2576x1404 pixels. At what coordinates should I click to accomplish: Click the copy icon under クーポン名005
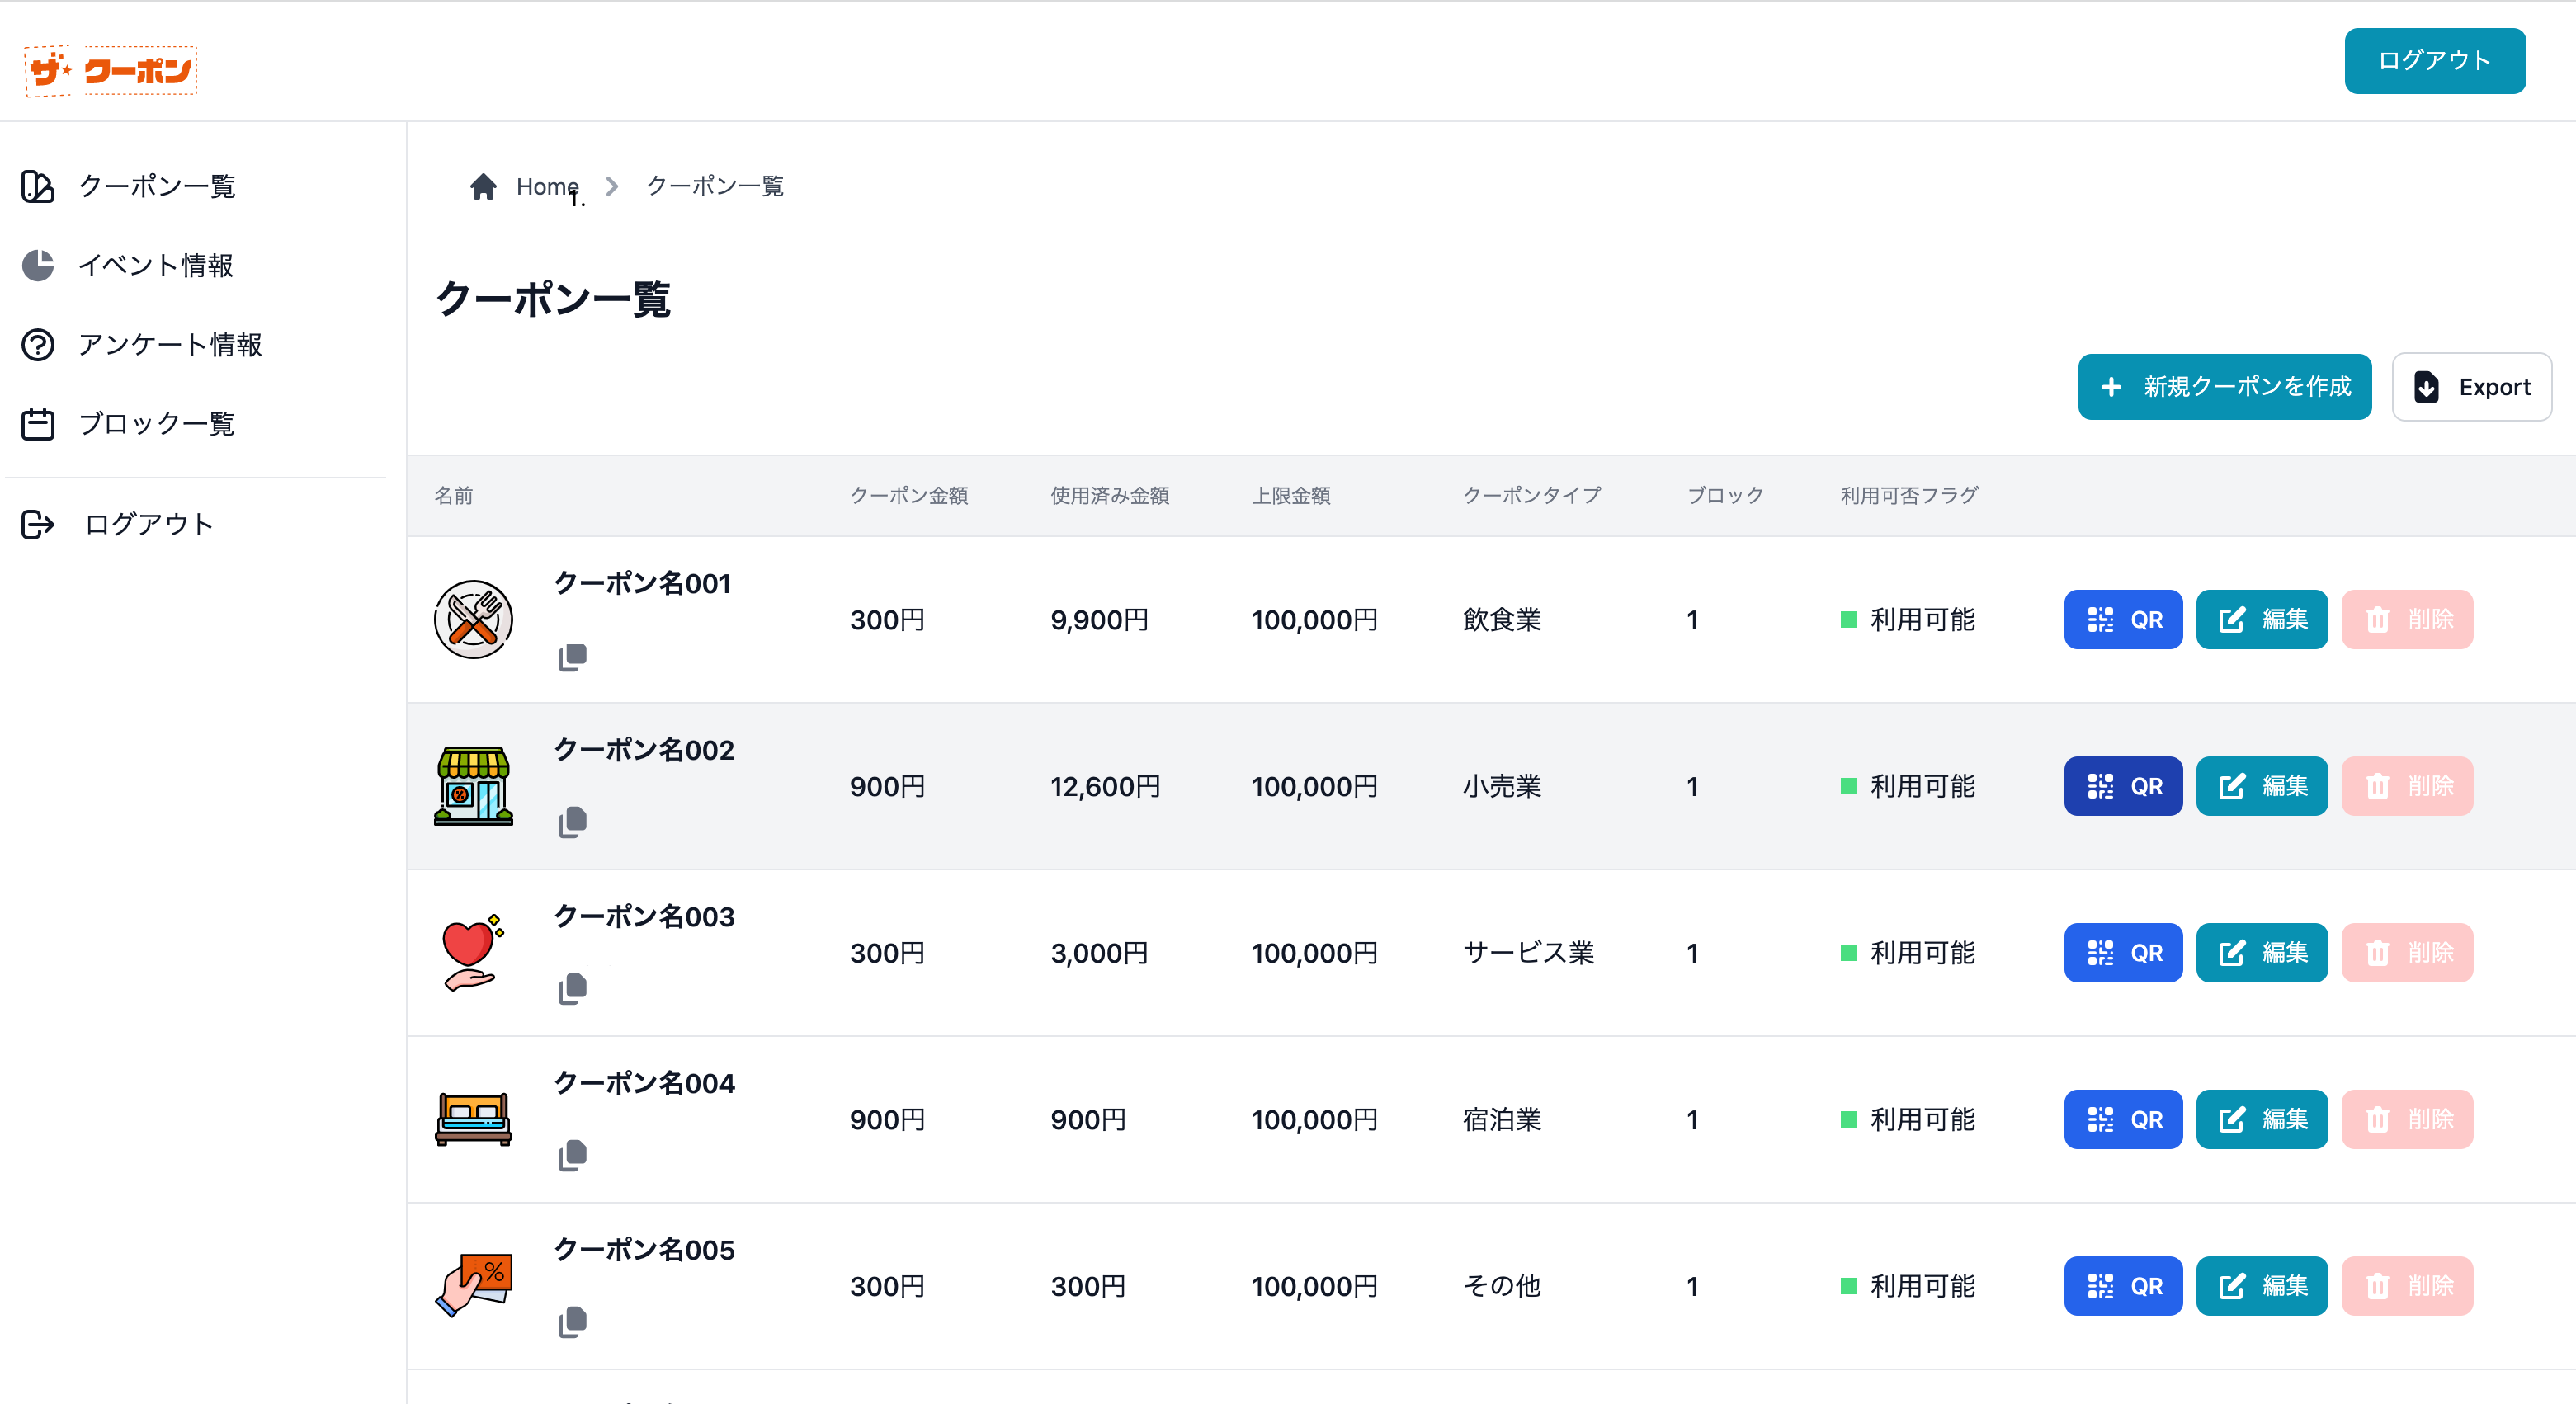coord(573,1321)
